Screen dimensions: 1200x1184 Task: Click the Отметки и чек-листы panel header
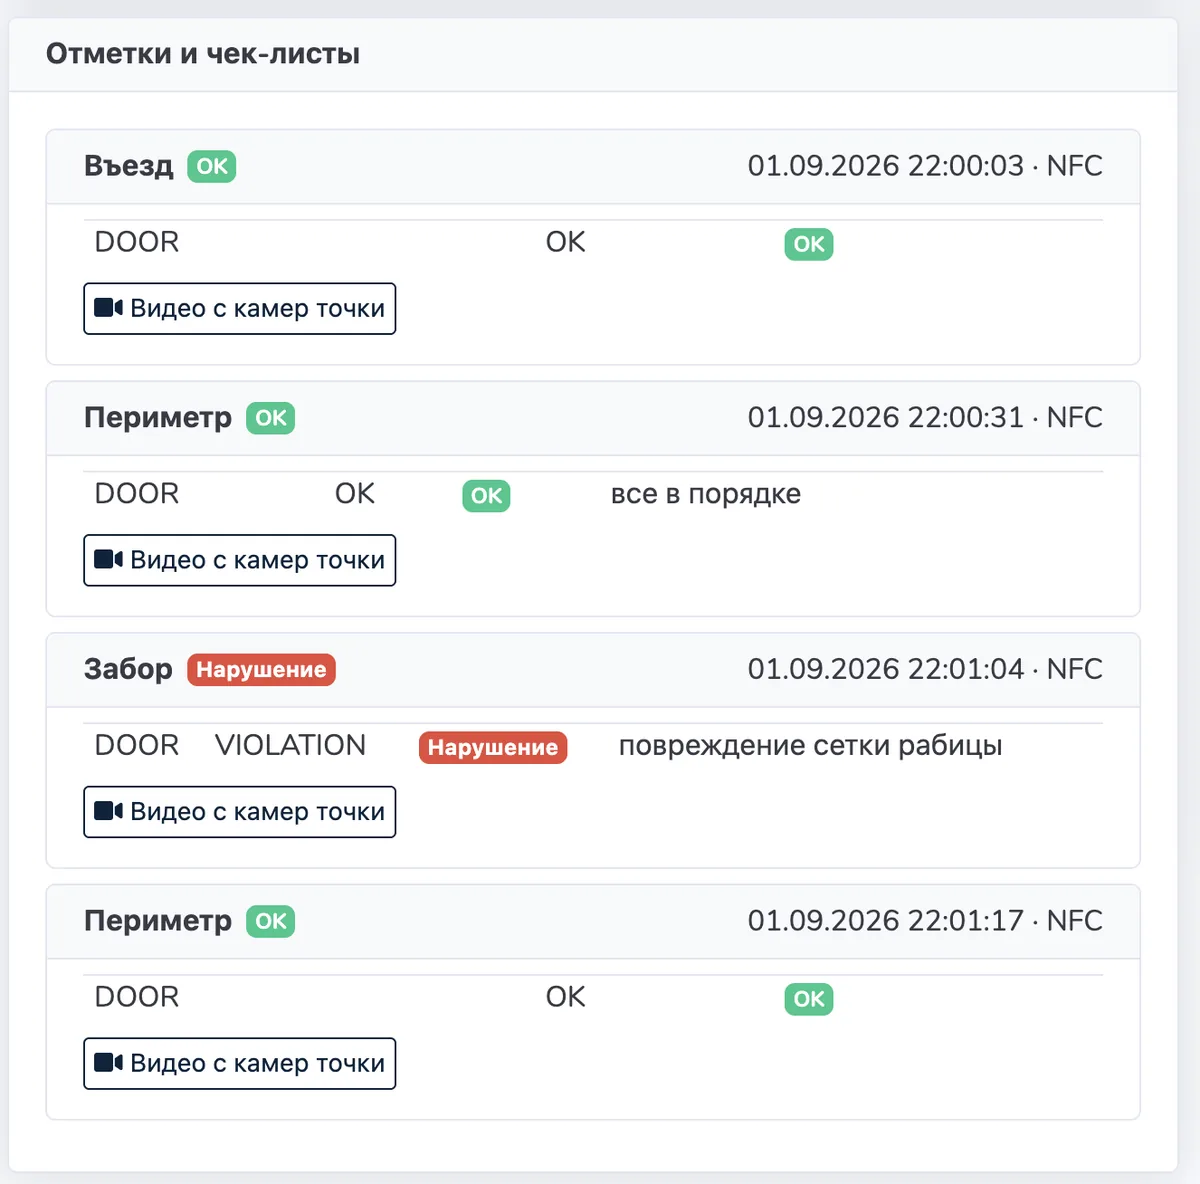pos(593,54)
